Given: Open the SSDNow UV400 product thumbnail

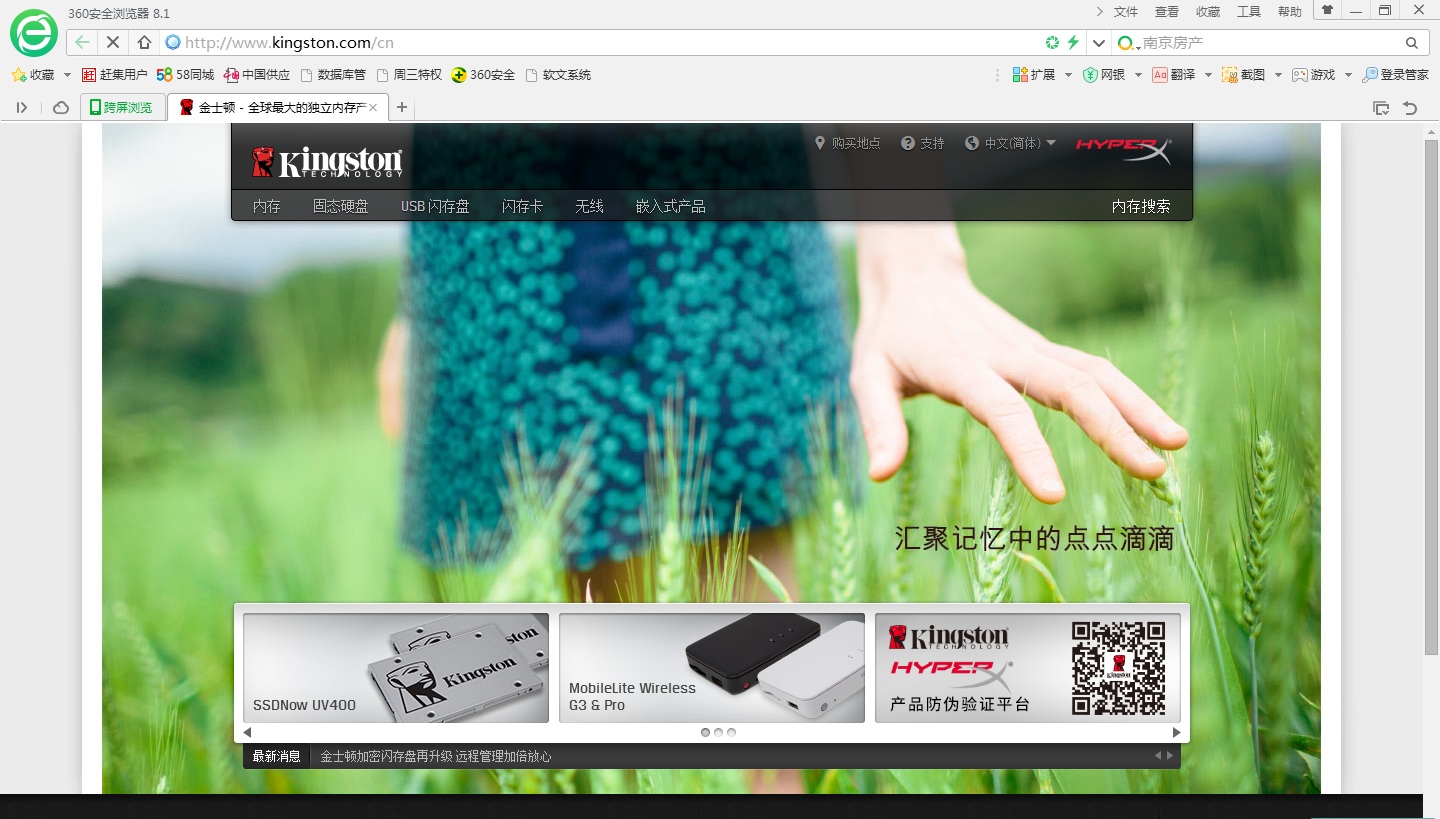Looking at the screenshot, I should pyautogui.click(x=396, y=667).
